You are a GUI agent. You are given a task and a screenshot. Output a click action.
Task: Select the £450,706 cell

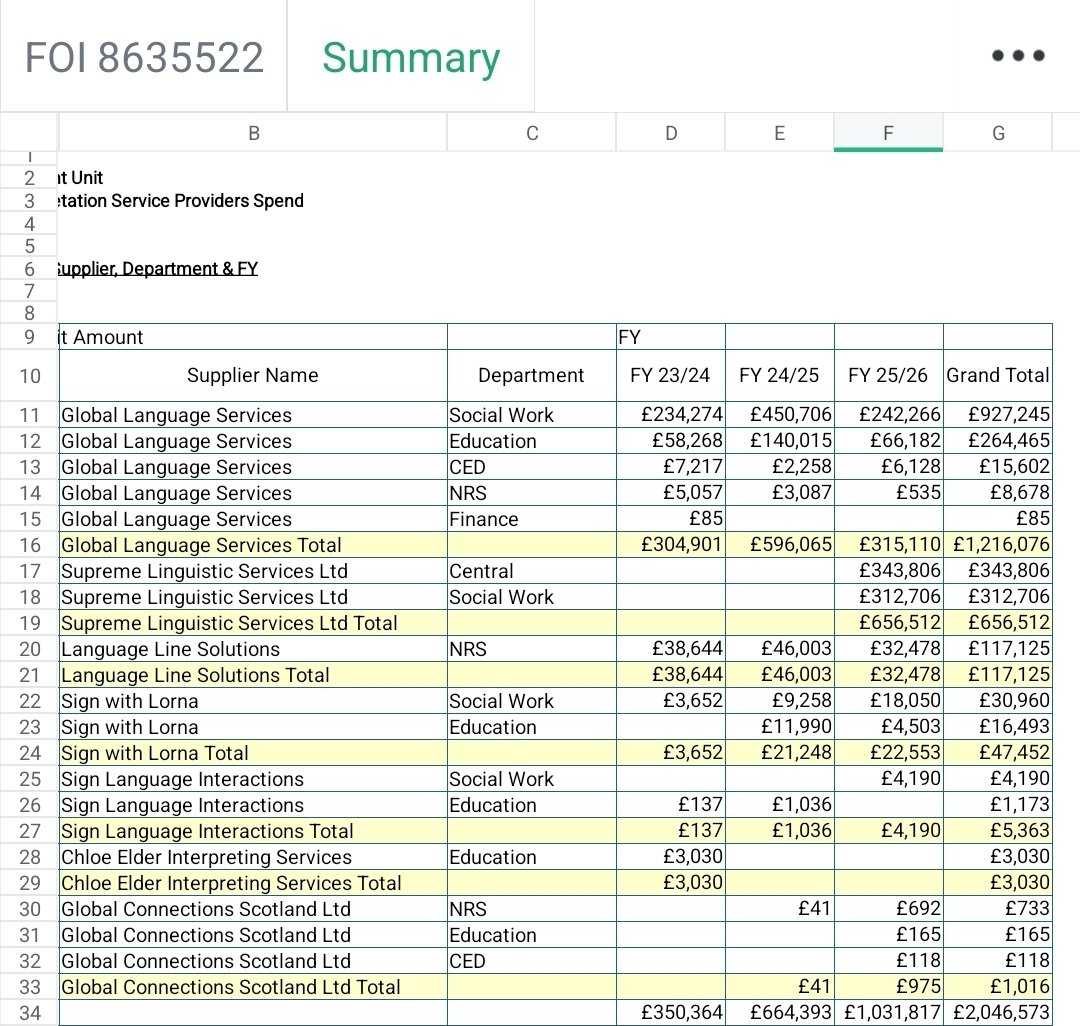[x=779, y=415]
